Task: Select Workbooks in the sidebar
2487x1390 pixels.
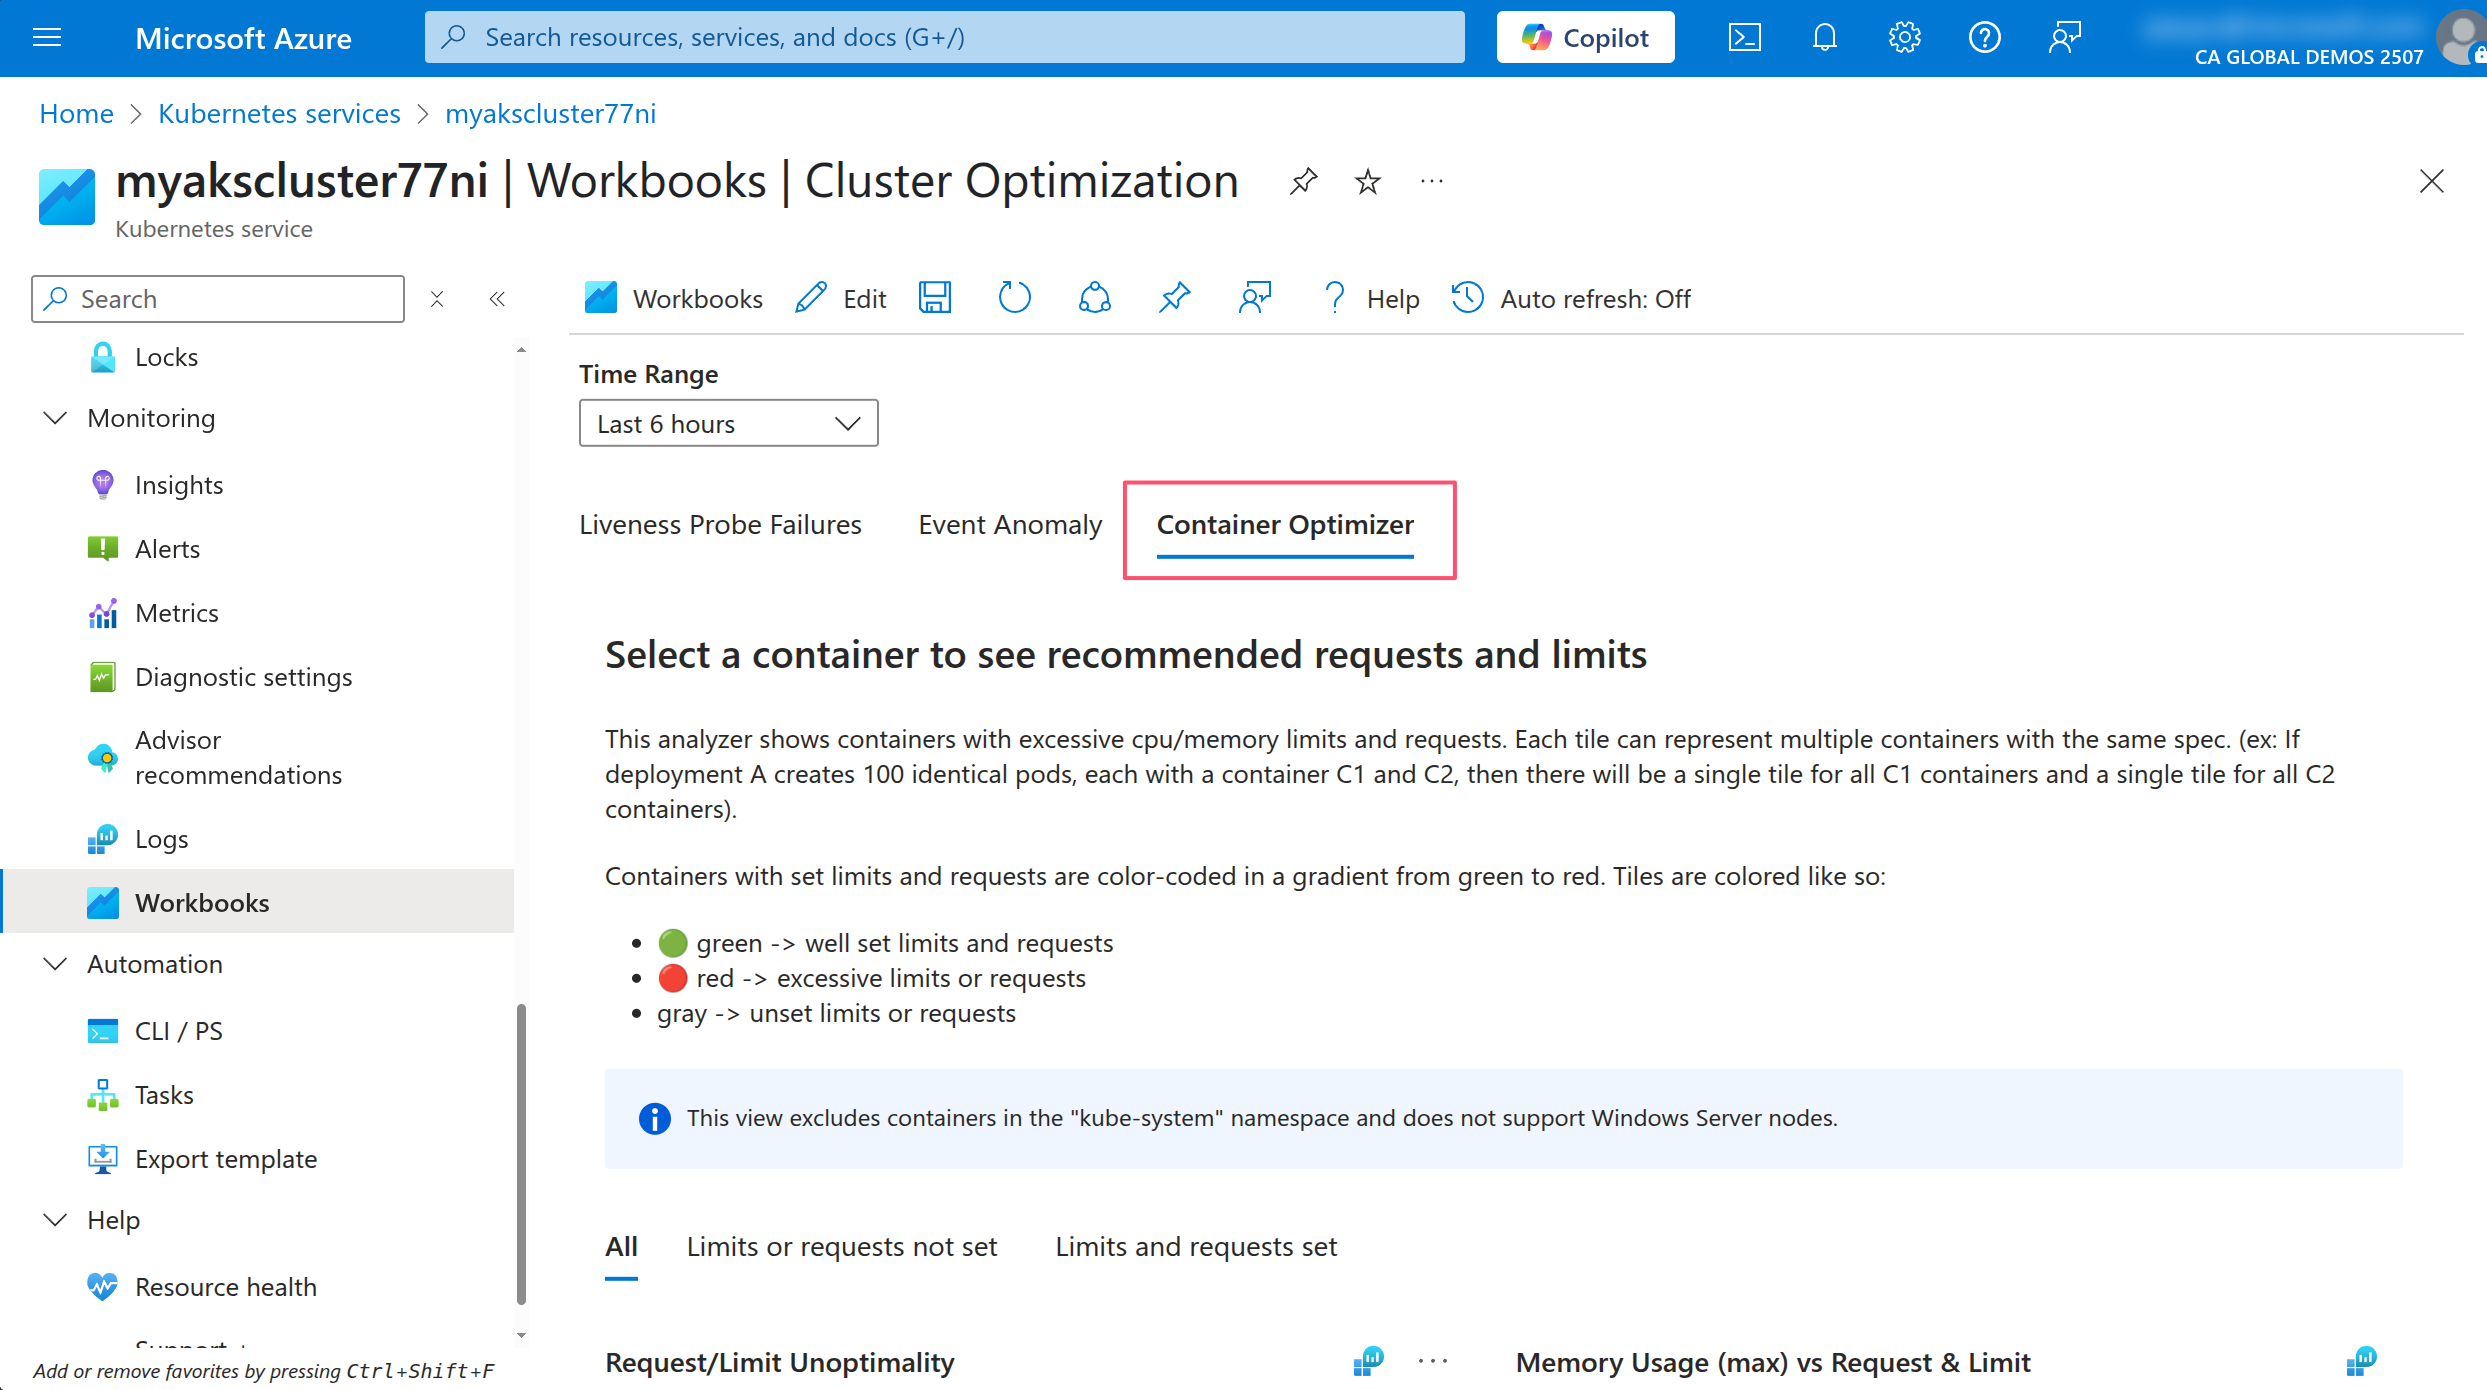Action: 258,901
